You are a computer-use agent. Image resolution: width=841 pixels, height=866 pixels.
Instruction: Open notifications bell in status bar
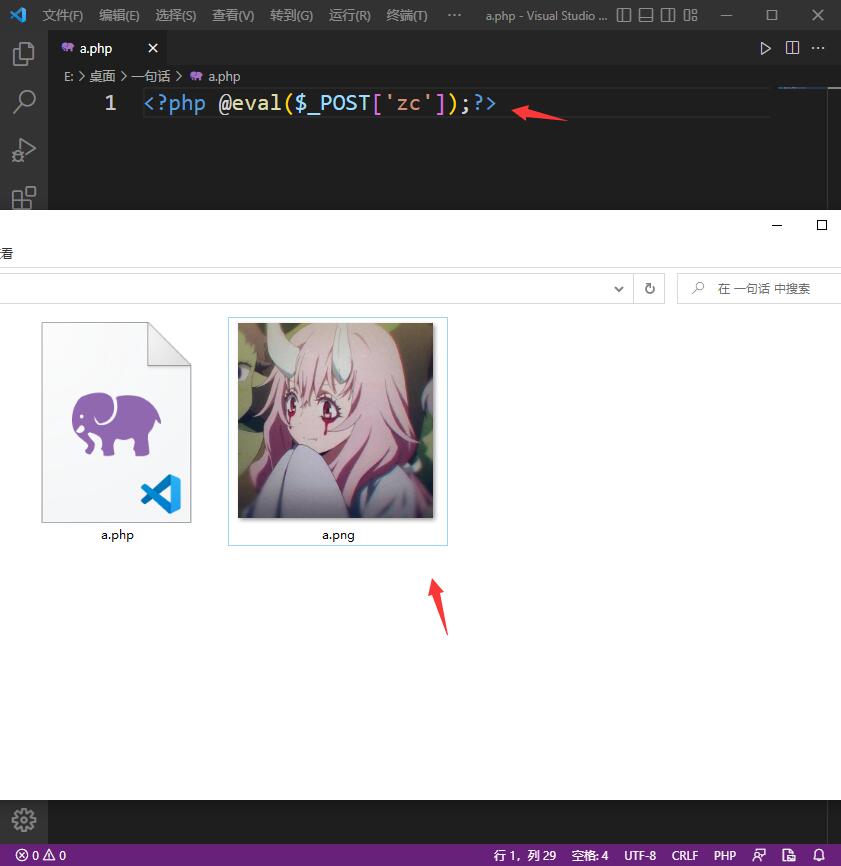(819, 856)
